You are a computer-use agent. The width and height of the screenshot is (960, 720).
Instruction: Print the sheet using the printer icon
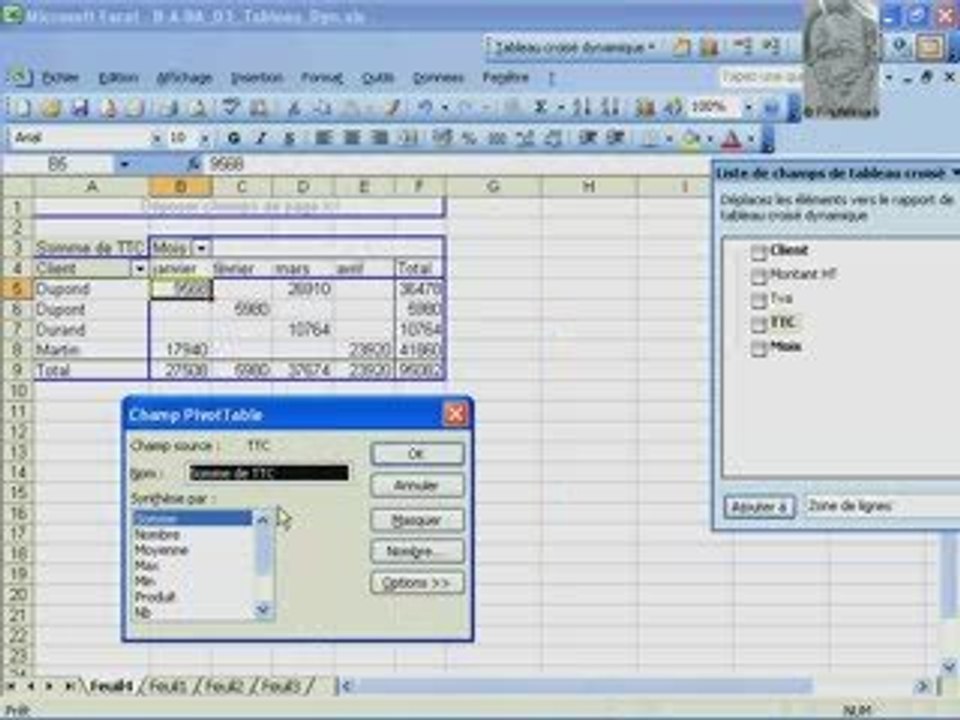(x=167, y=108)
